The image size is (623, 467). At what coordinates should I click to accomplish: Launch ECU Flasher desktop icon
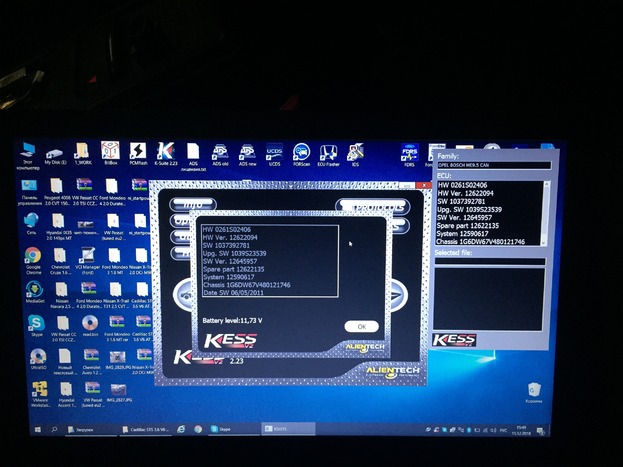329,152
